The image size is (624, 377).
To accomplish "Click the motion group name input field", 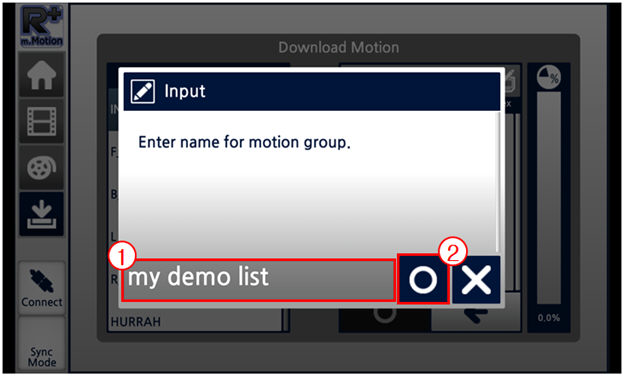I will click(x=258, y=280).
